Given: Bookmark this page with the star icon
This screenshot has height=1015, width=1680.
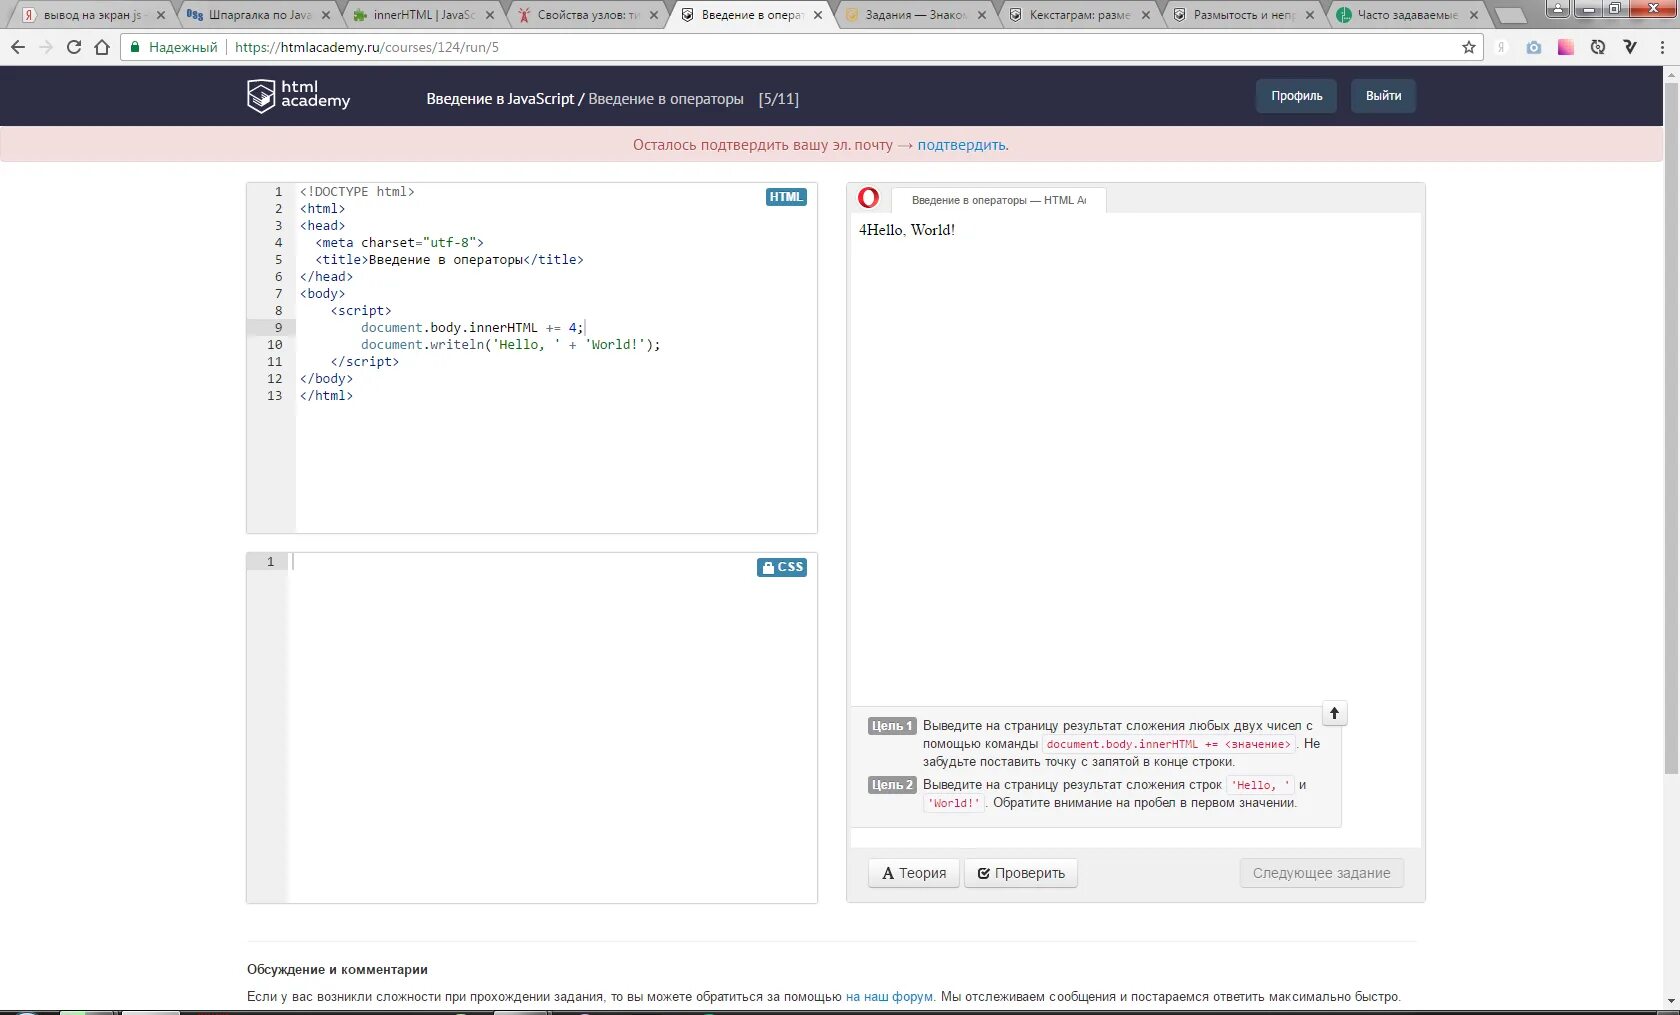Looking at the screenshot, I should point(1469,47).
